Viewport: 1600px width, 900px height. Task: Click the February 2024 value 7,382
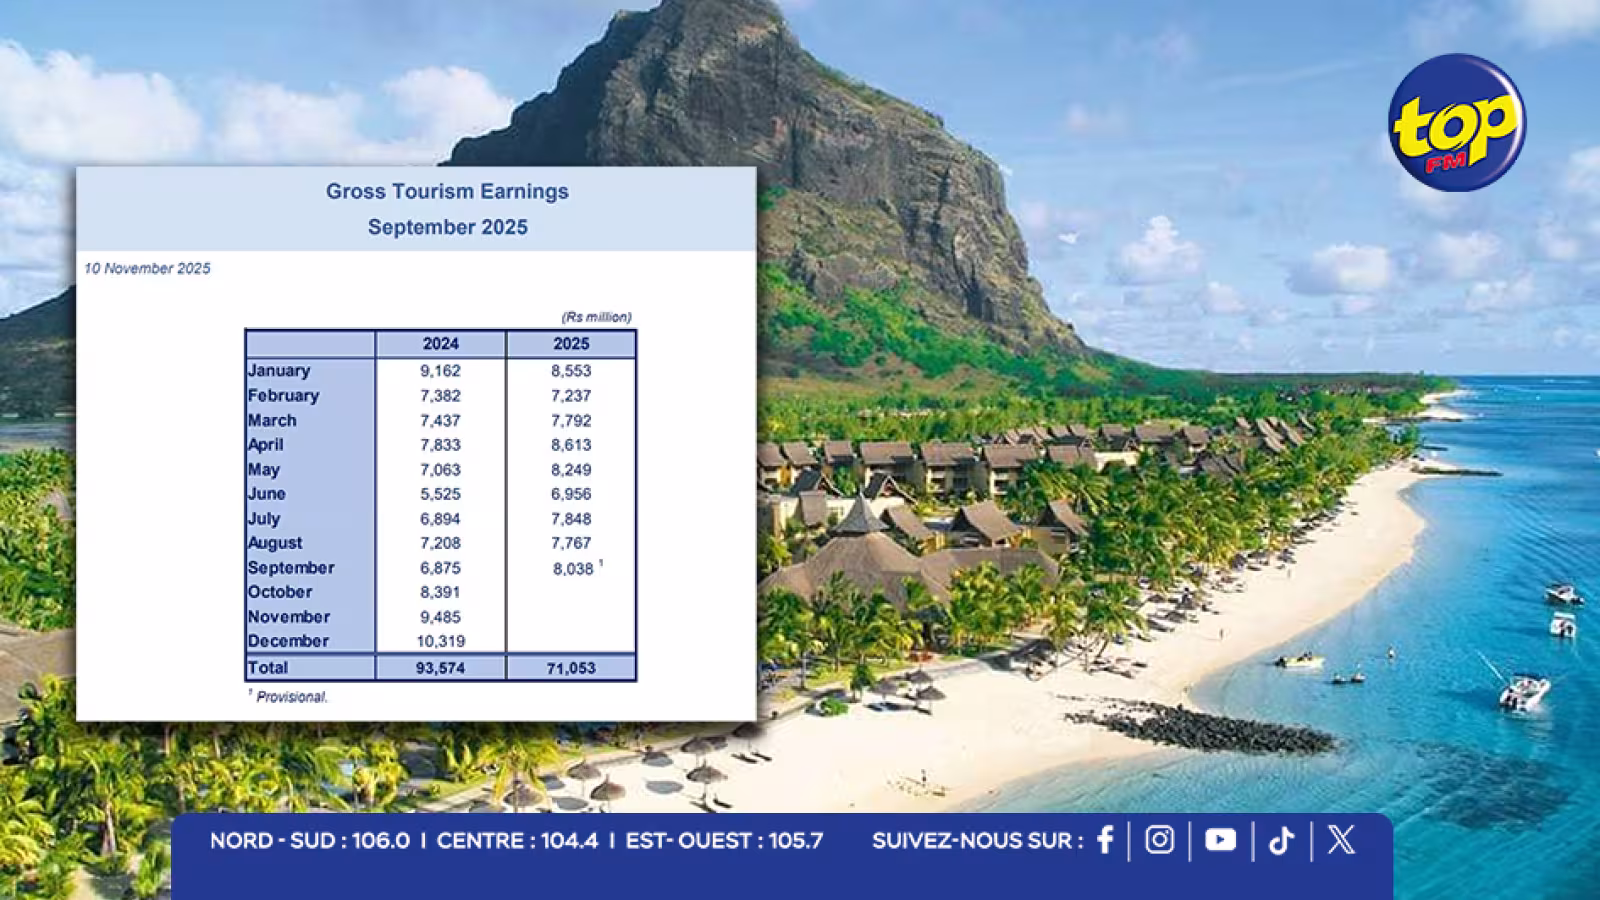point(440,395)
